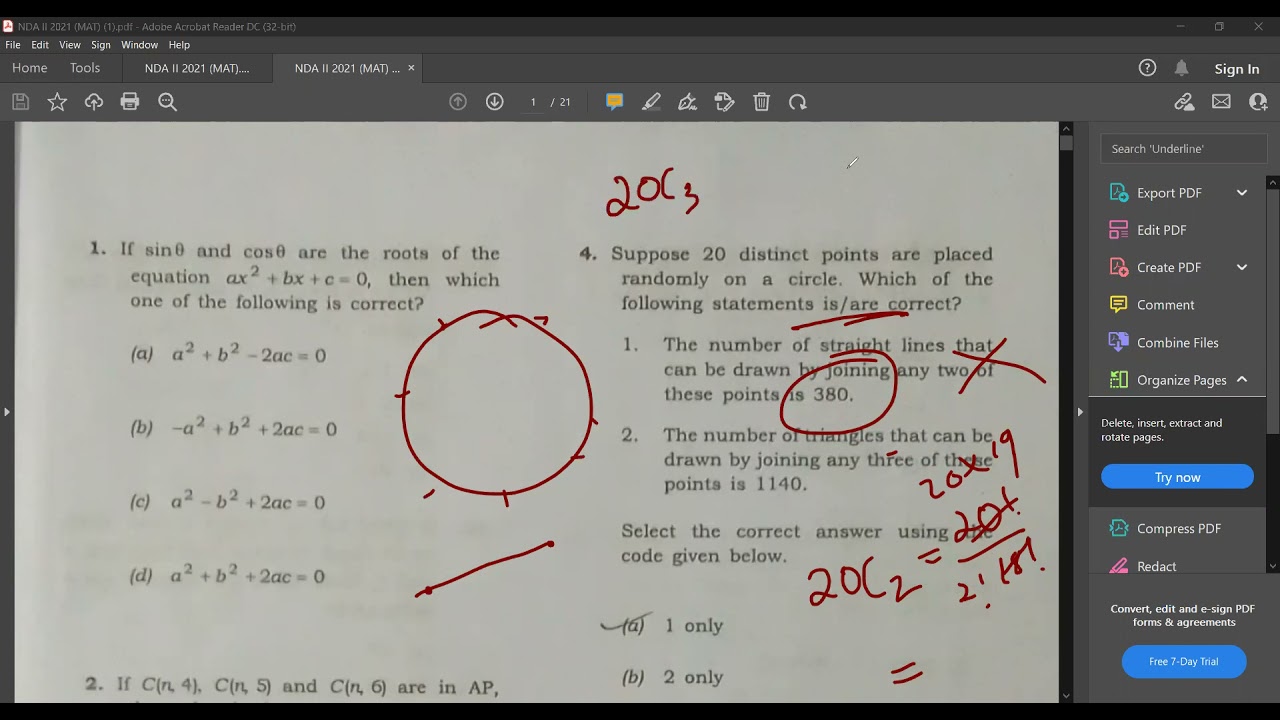
Task: Expand the Export PDF options chevron
Action: pyautogui.click(x=1242, y=193)
